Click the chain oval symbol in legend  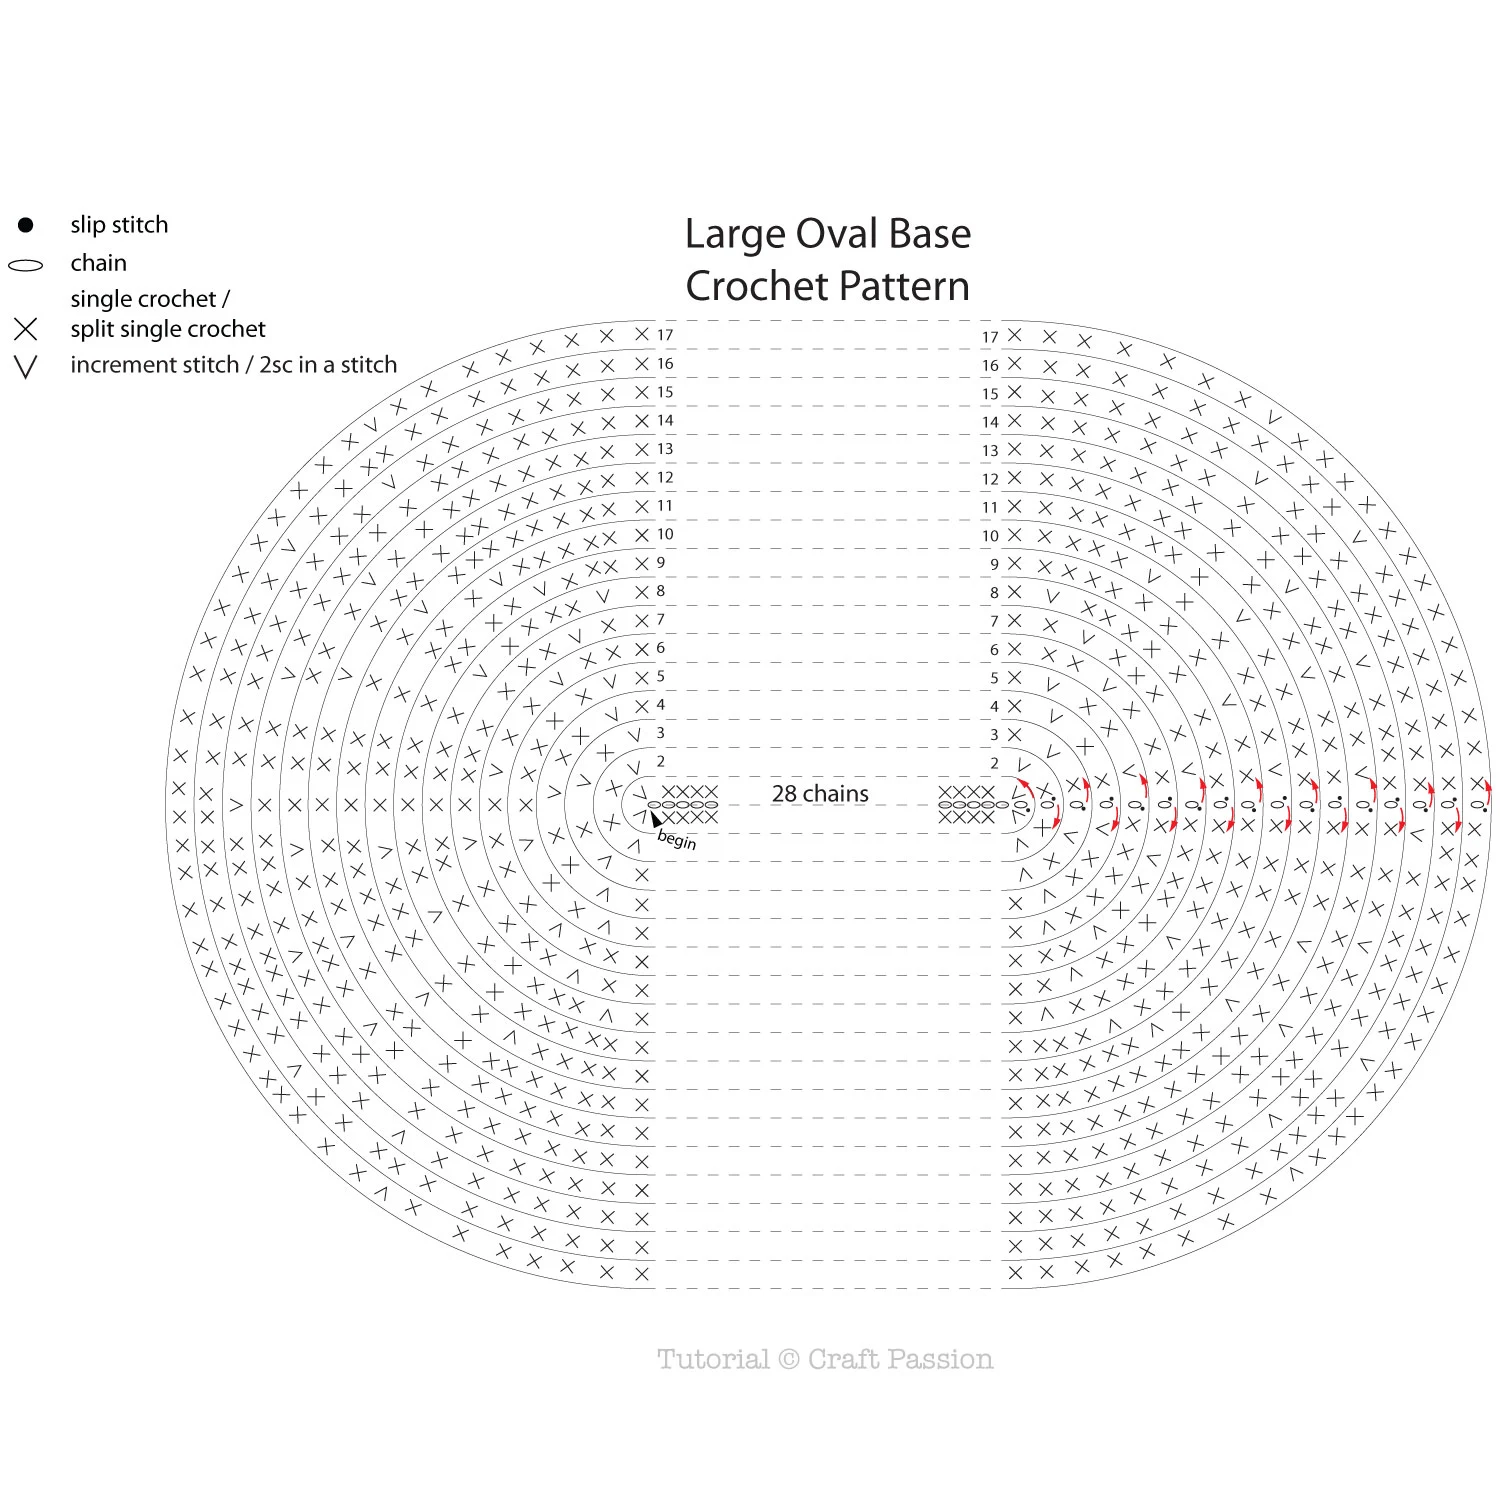coord(26,266)
